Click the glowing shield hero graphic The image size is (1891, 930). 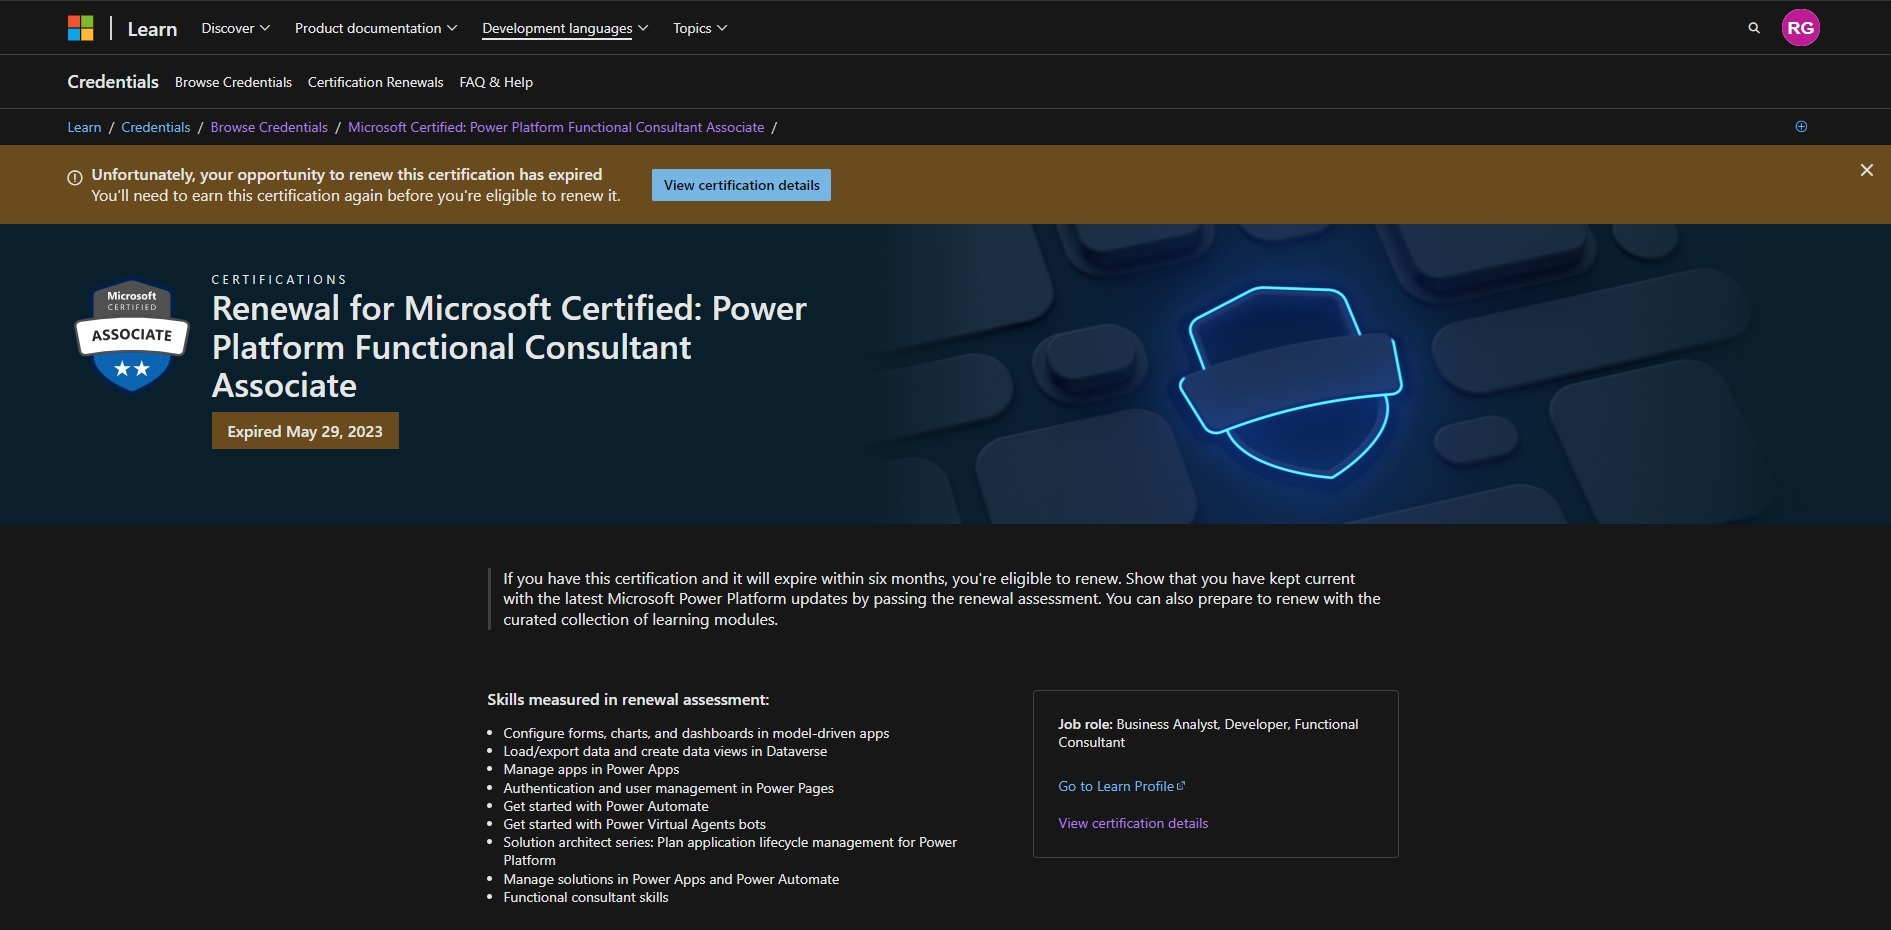[x=1291, y=382]
